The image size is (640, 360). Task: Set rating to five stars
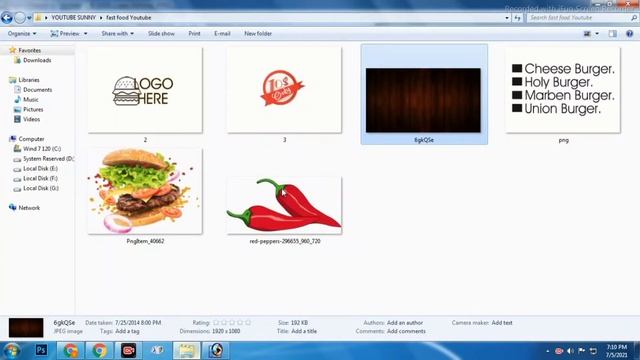(248, 322)
